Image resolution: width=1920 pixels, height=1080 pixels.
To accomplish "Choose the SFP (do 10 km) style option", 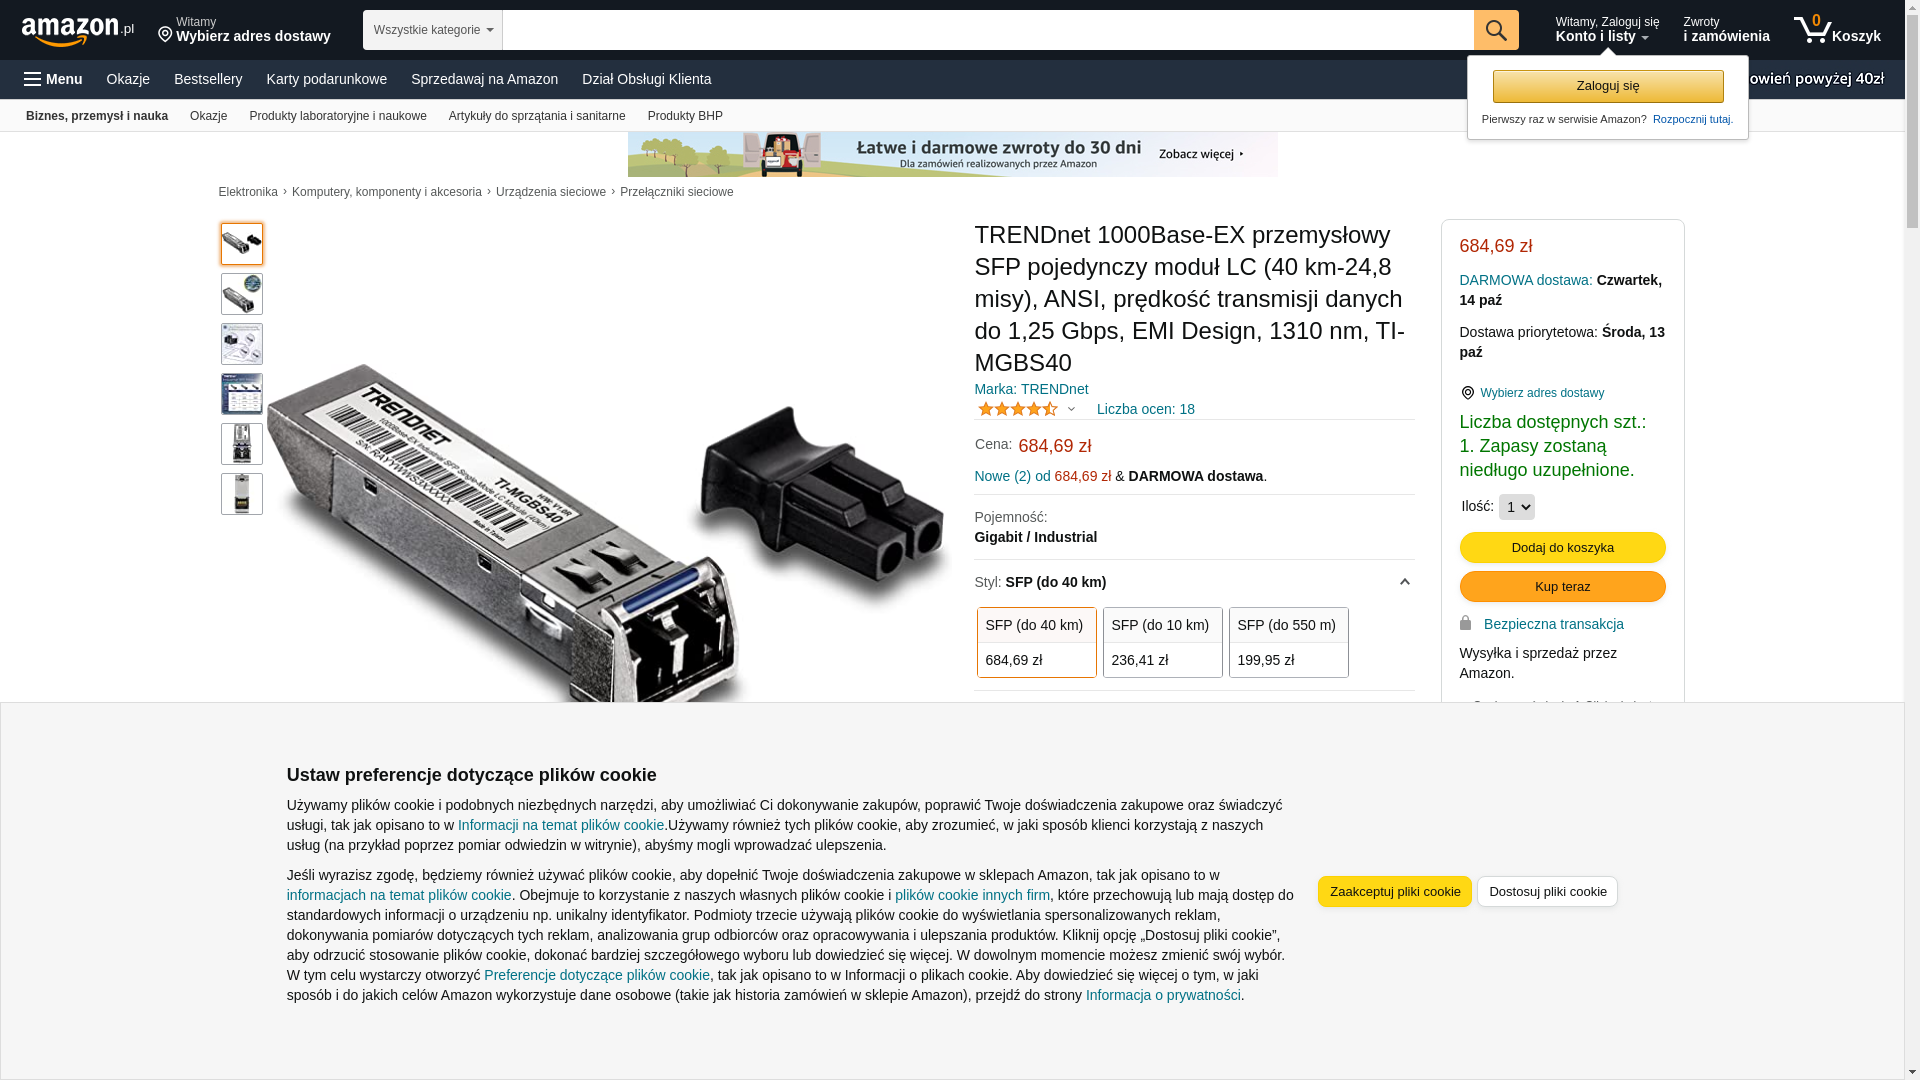I will tap(1162, 642).
